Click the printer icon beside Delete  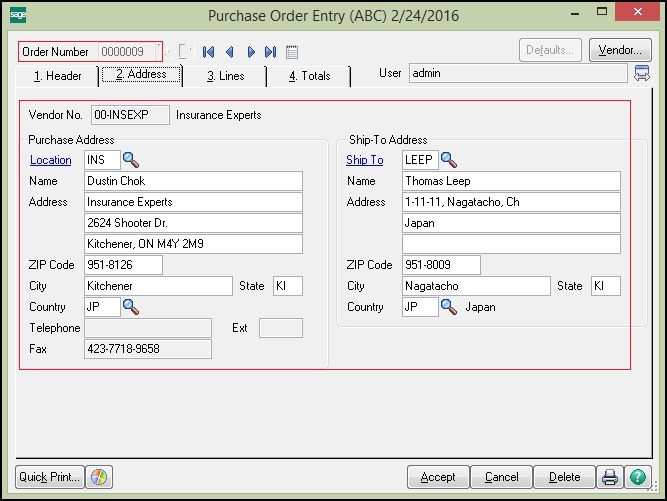pyautogui.click(x=610, y=477)
